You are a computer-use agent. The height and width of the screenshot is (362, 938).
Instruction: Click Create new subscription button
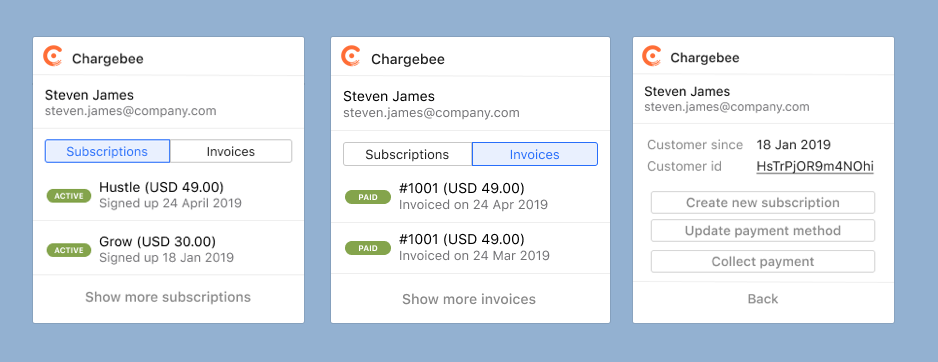(763, 202)
